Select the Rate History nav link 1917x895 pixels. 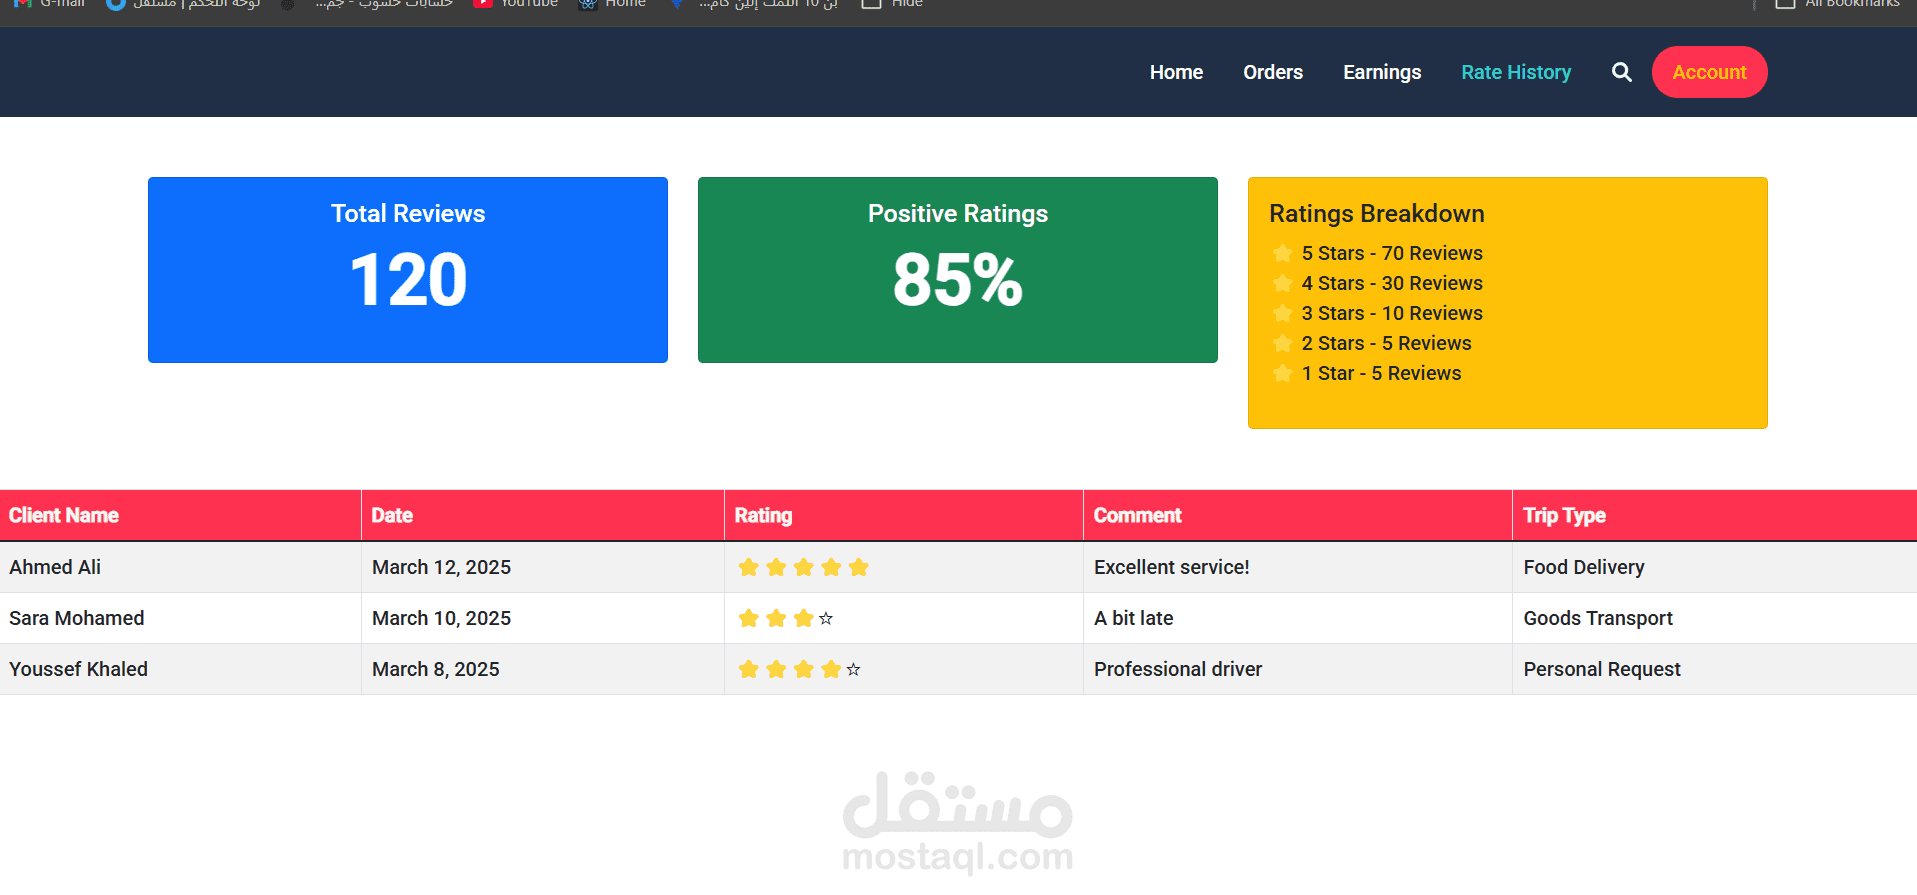[x=1516, y=72]
